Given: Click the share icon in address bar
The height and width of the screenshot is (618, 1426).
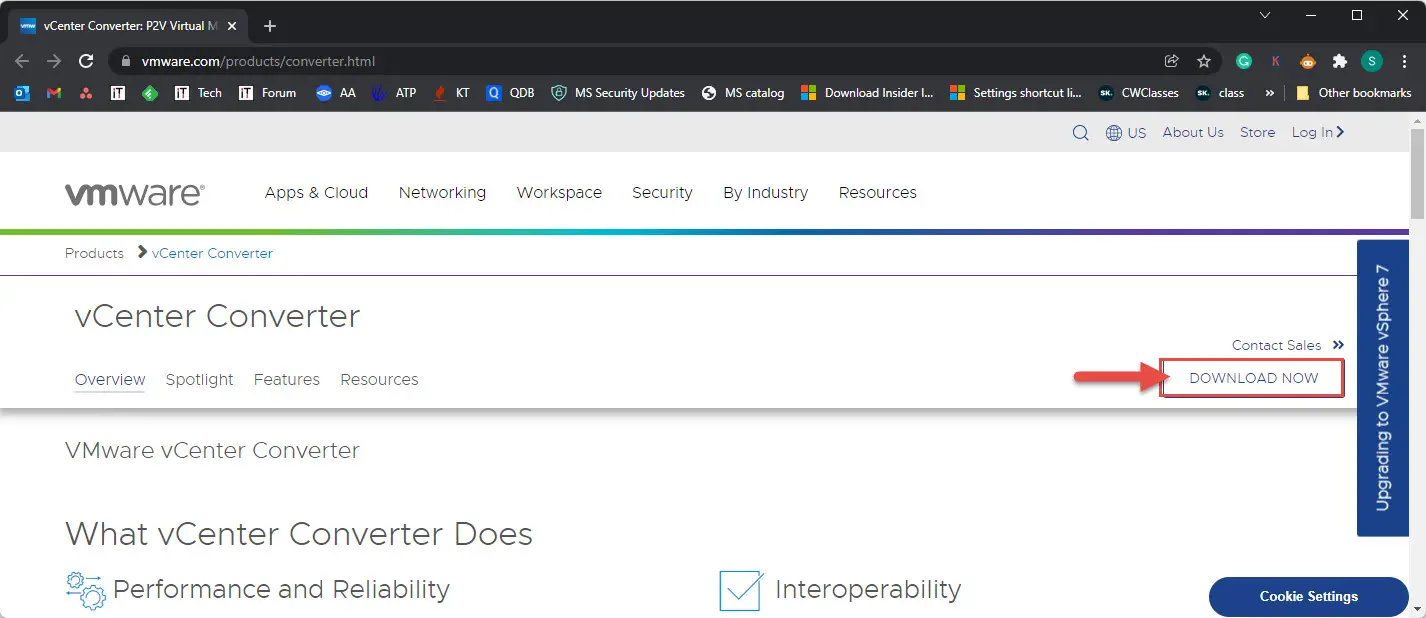Looking at the screenshot, I should click(1172, 61).
